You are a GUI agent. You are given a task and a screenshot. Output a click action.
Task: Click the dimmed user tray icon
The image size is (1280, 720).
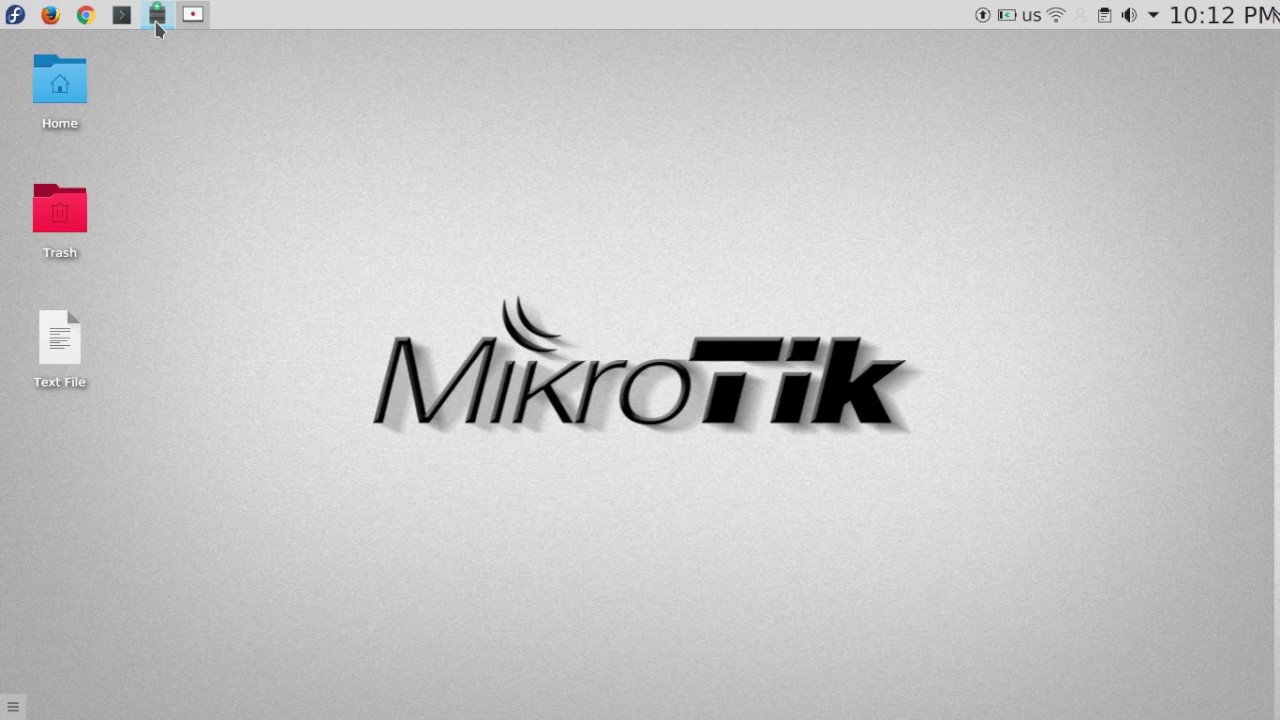[x=1080, y=15]
